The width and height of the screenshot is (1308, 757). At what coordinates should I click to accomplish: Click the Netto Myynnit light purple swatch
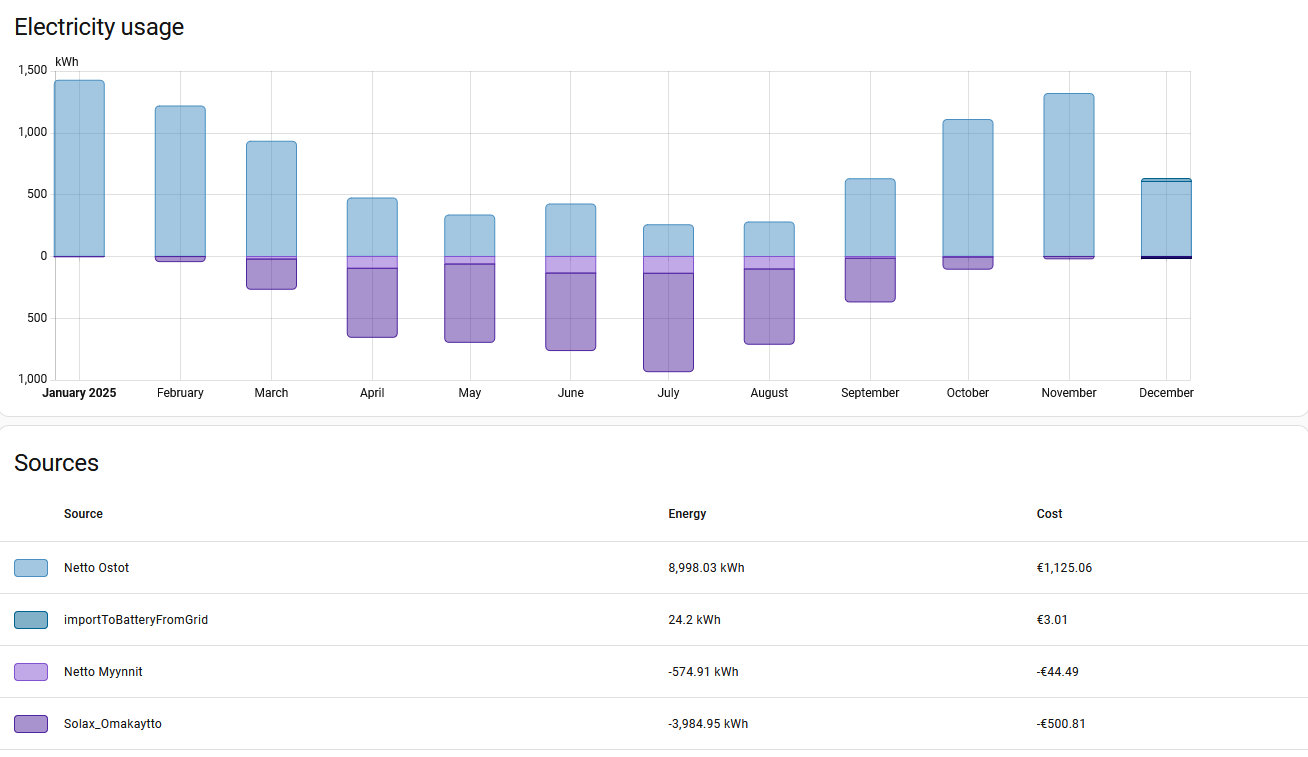(x=30, y=672)
